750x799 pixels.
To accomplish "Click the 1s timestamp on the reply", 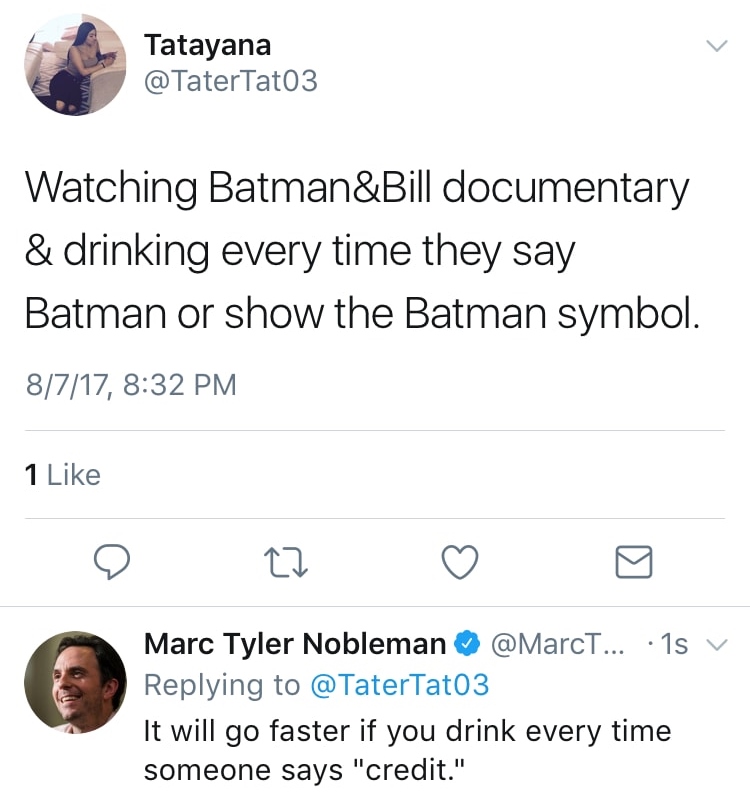I will (x=674, y=645).
